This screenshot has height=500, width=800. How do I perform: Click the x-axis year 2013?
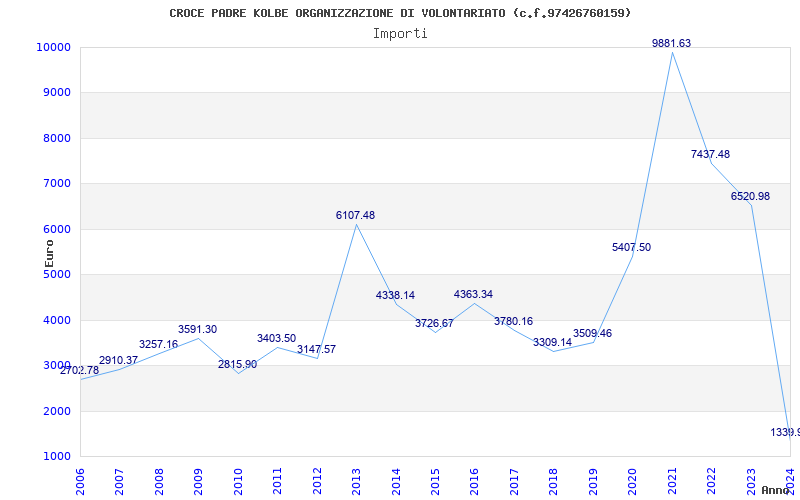tap(357, 482)
